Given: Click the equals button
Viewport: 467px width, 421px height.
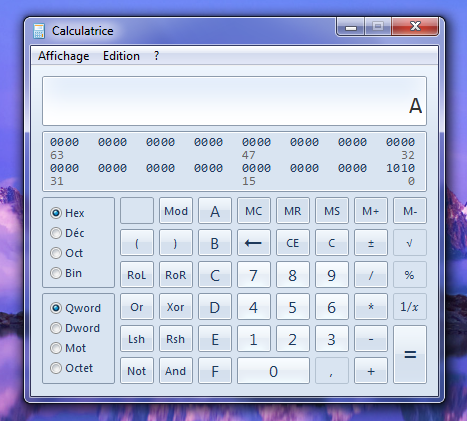Looking at the screenshot, I should pyautogui.click(x=410, y=354).
